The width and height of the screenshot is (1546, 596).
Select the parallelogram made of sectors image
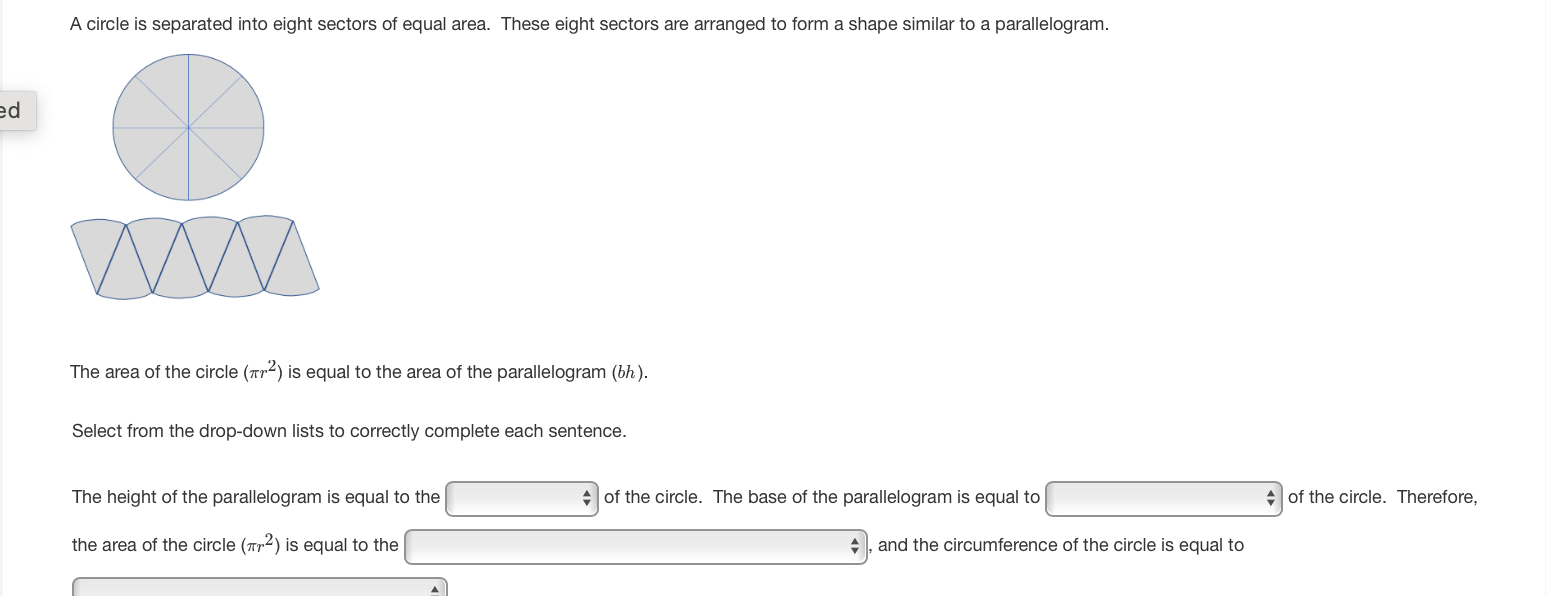tap(194, 256)
